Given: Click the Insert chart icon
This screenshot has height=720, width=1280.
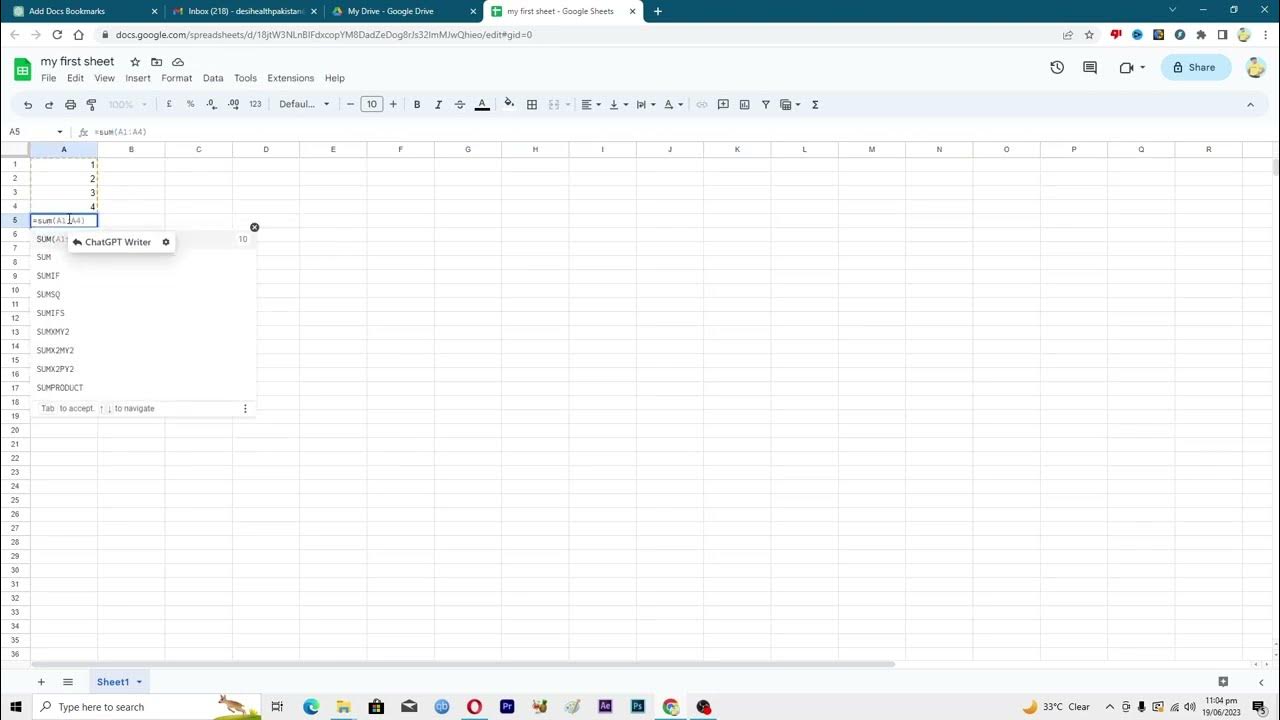Looking at the screenshot, I should [744, 104].
